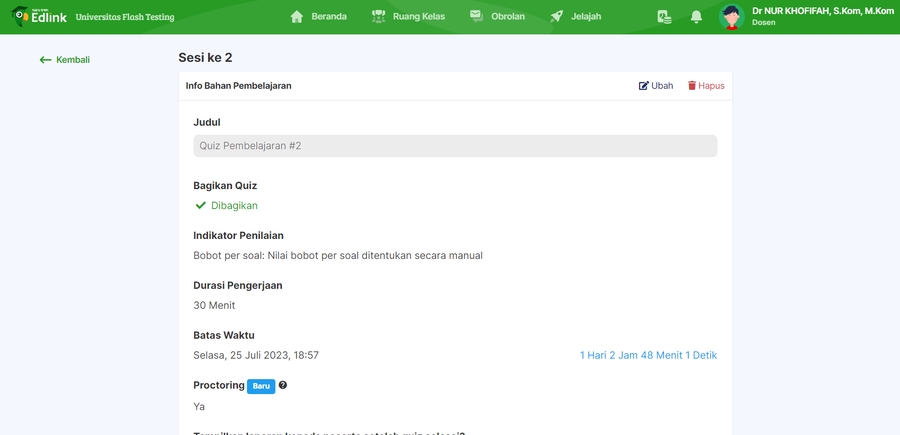Click the Judul title input field
This screenshot has width=900, height=435.
[x=455, y=146]
